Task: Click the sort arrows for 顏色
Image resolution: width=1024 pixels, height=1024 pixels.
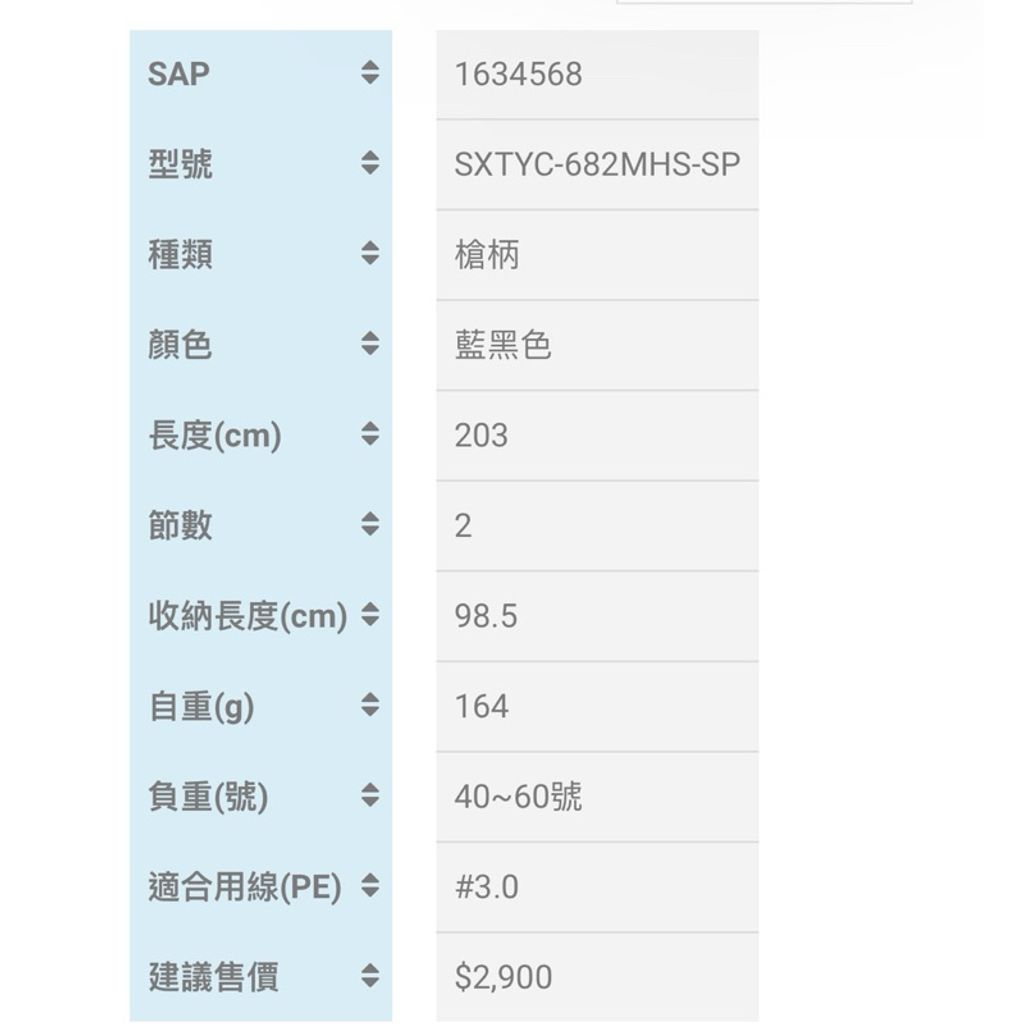Action: coord(370,345)
